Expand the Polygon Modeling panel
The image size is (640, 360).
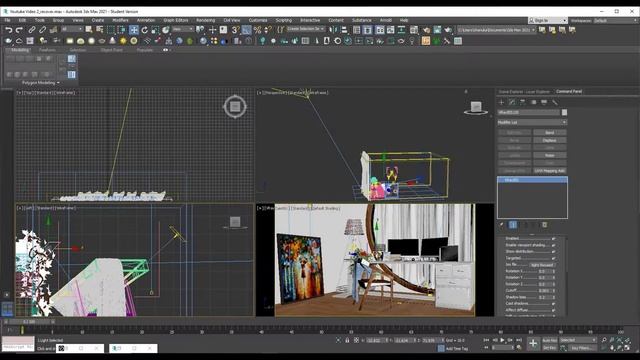tap(40, 83)
